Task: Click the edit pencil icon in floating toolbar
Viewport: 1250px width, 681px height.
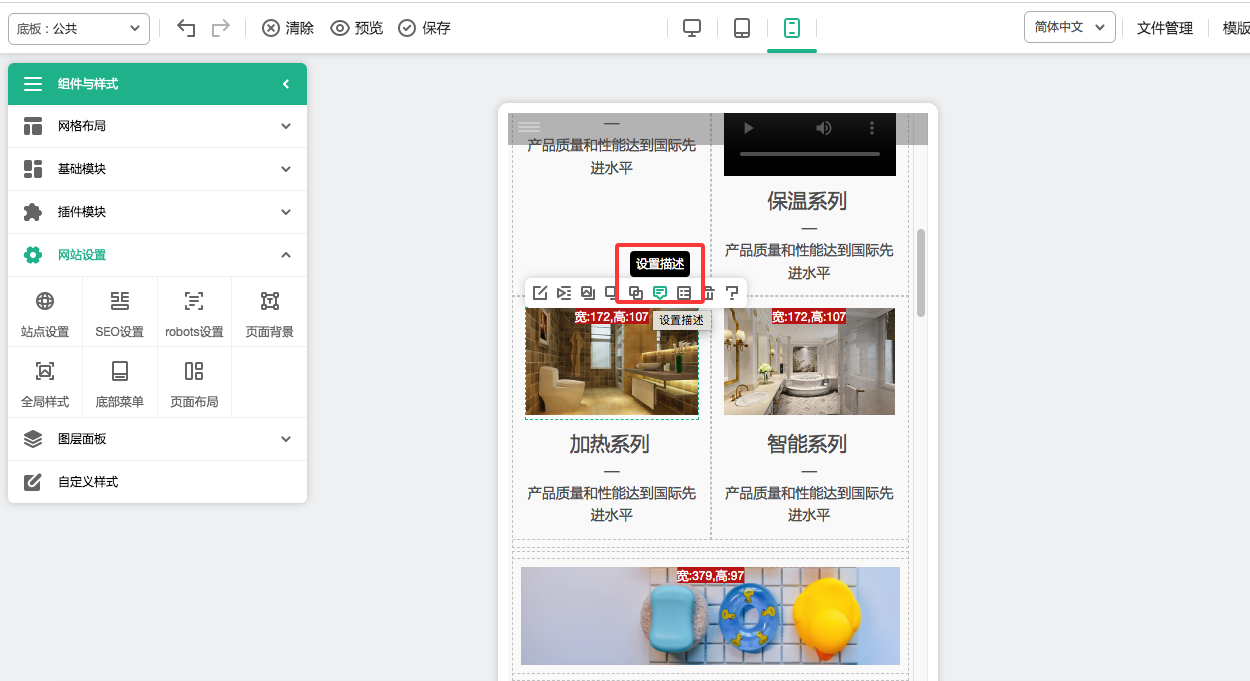Action: 540,293
